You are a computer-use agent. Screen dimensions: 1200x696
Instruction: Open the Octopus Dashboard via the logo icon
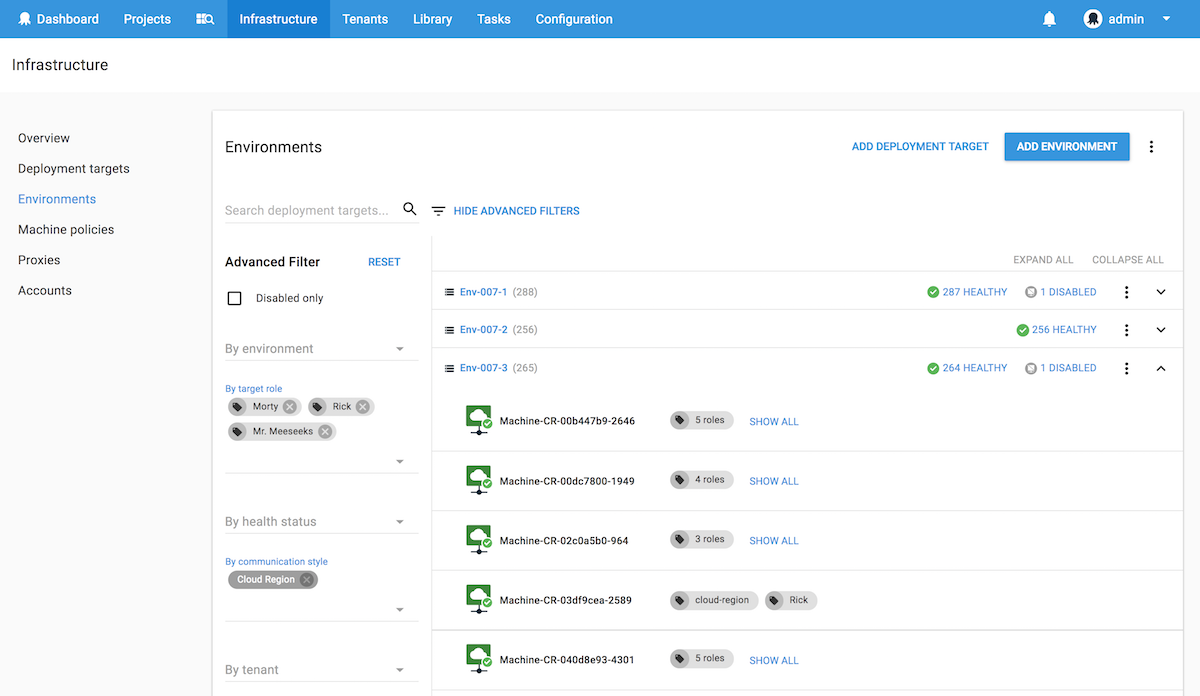pos(26,18)
